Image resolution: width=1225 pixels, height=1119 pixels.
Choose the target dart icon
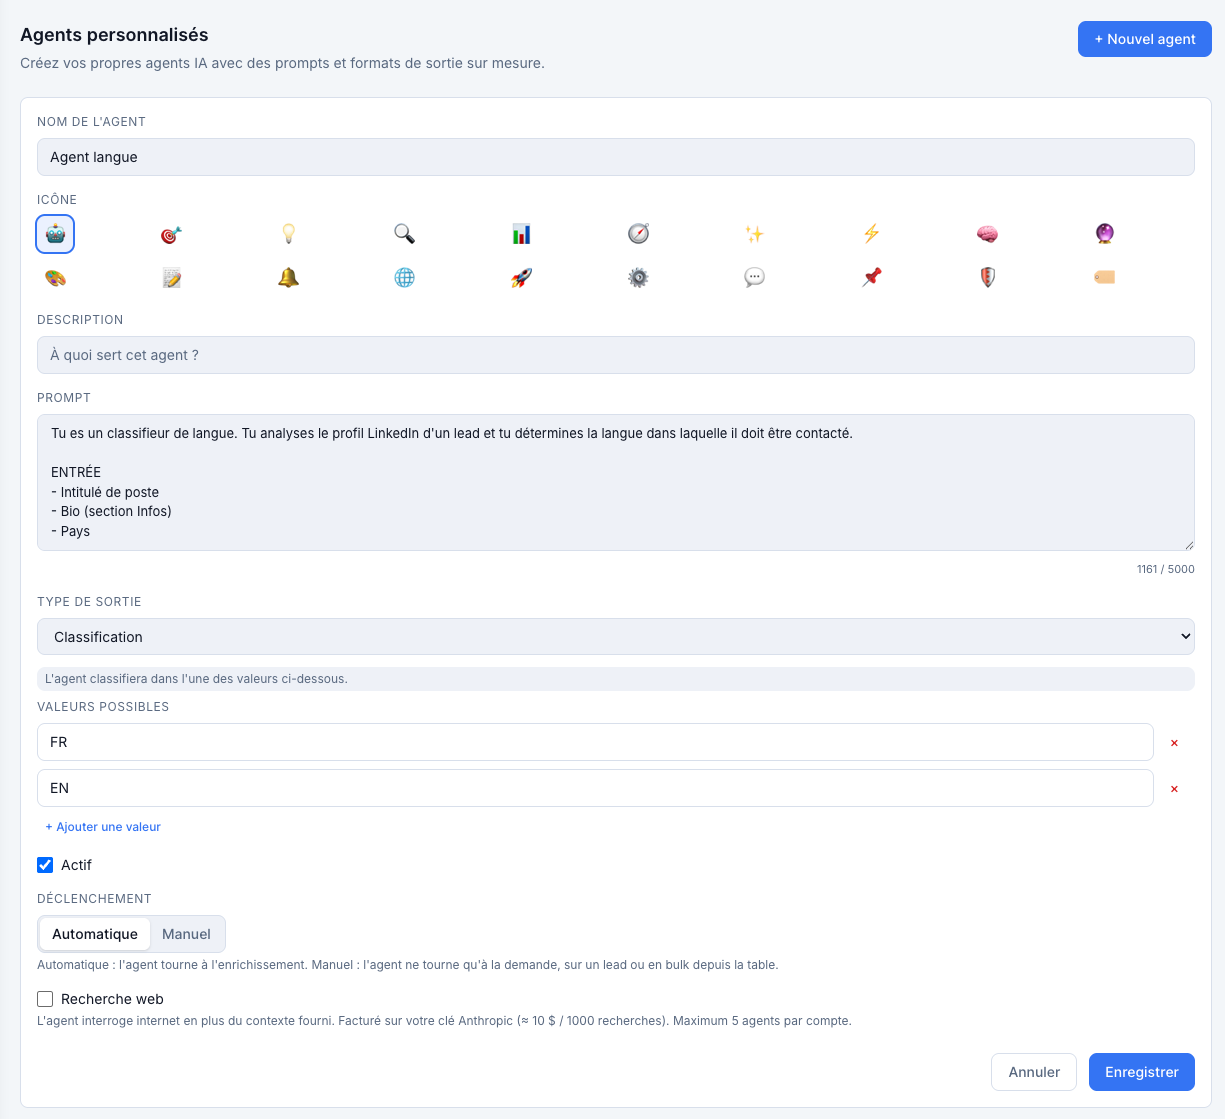(171, 234)
